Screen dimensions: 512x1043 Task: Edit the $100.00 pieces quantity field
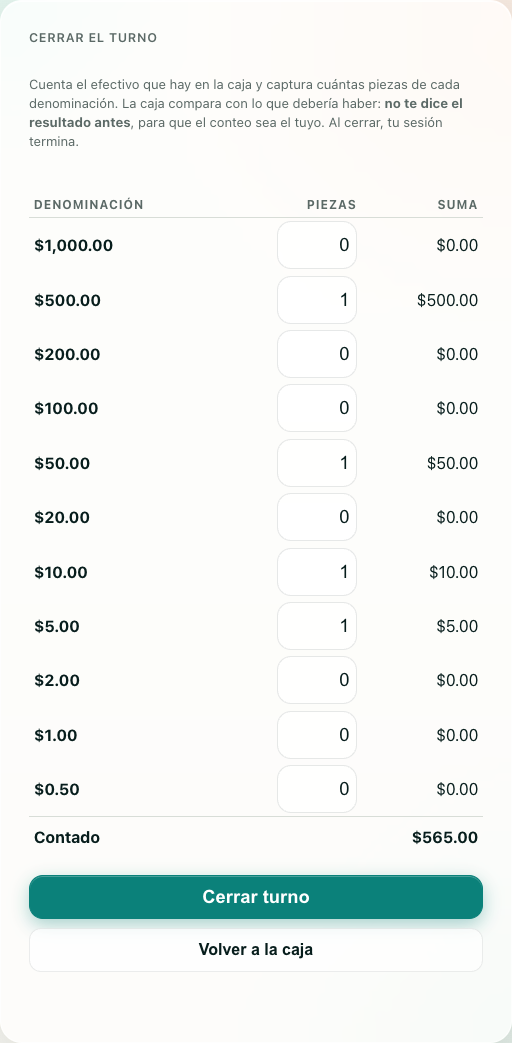pos(317,408)
